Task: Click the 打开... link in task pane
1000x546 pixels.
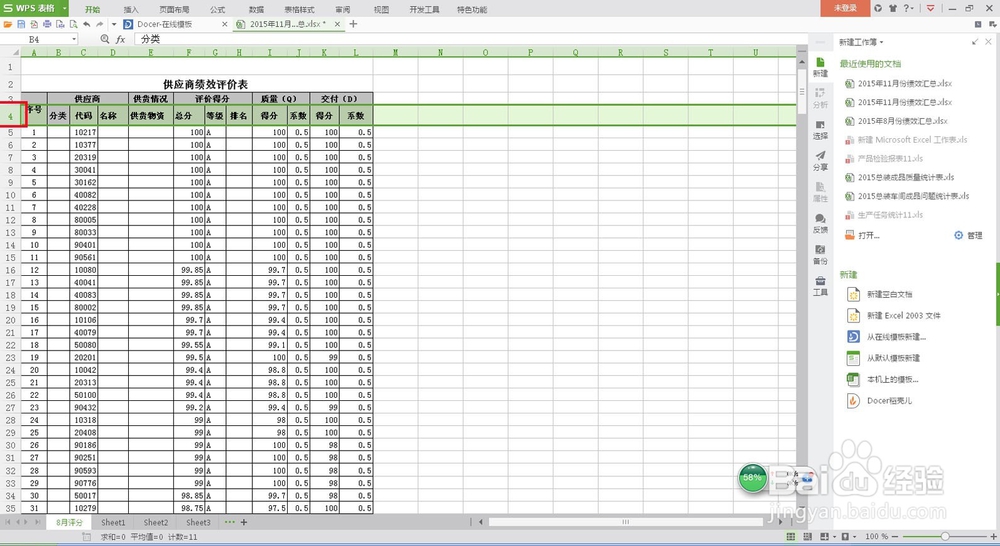Action: pos(862,235)
